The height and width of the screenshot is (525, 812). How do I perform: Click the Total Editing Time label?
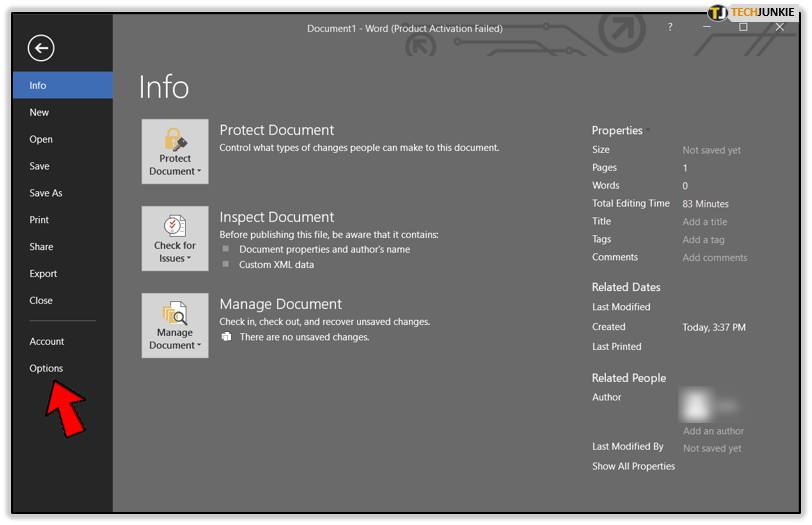(631, 203)
